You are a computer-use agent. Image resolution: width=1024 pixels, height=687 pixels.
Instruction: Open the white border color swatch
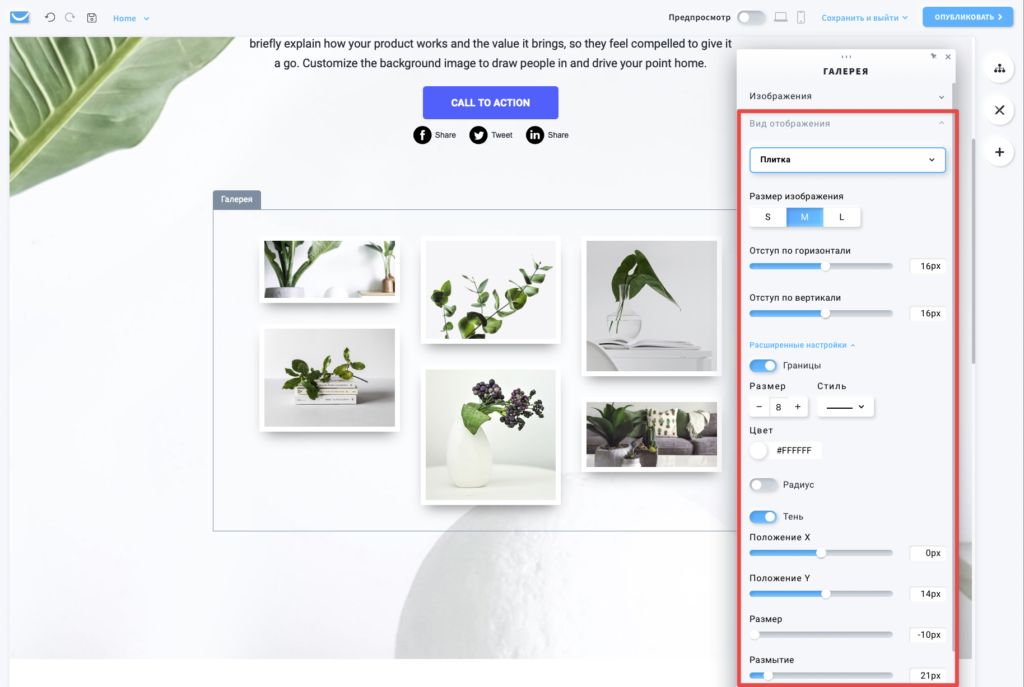pyautogui.click(x=759, y=451)
